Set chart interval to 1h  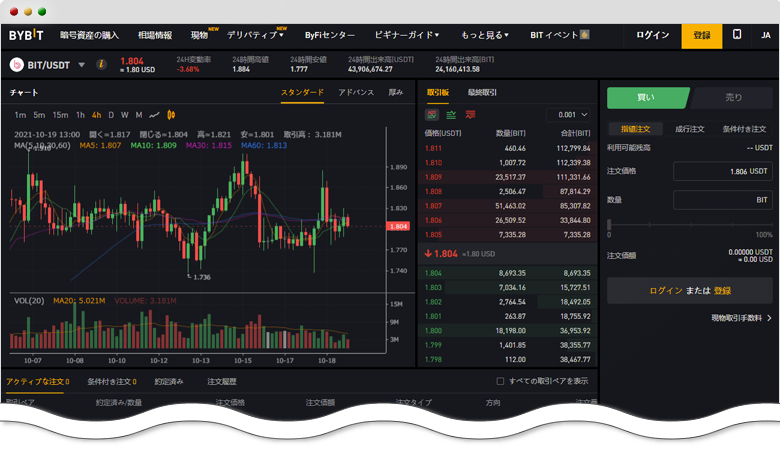[x=80, y=115]
